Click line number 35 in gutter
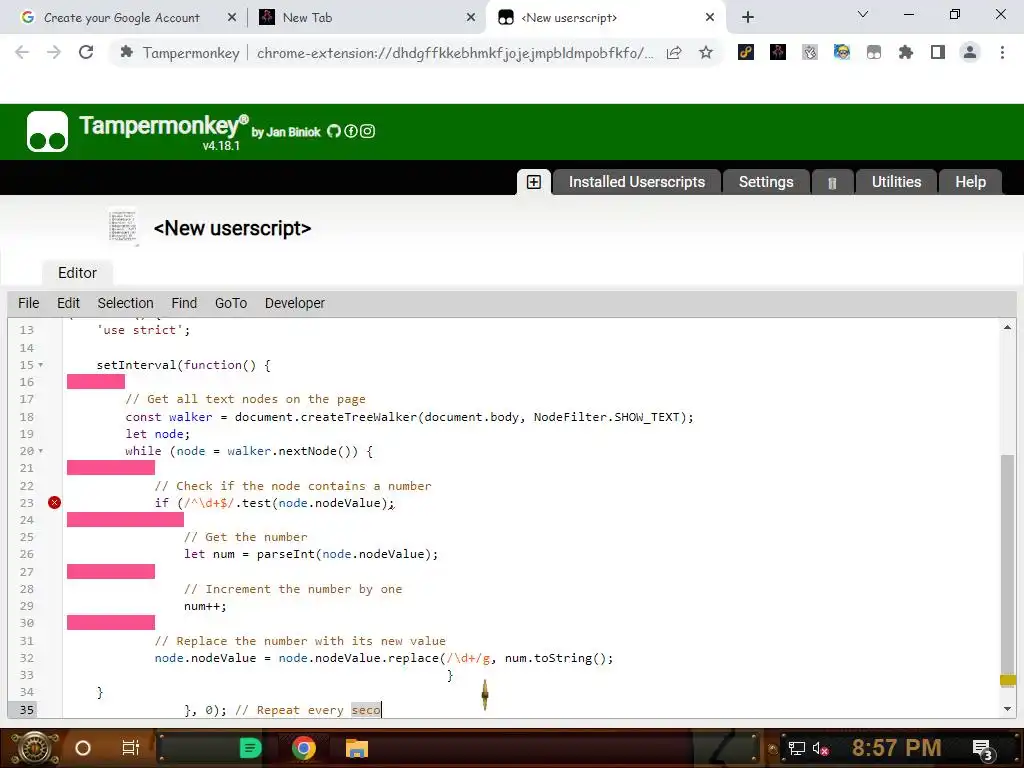Viewport: 1024px width, 768px height. [27, 710]
